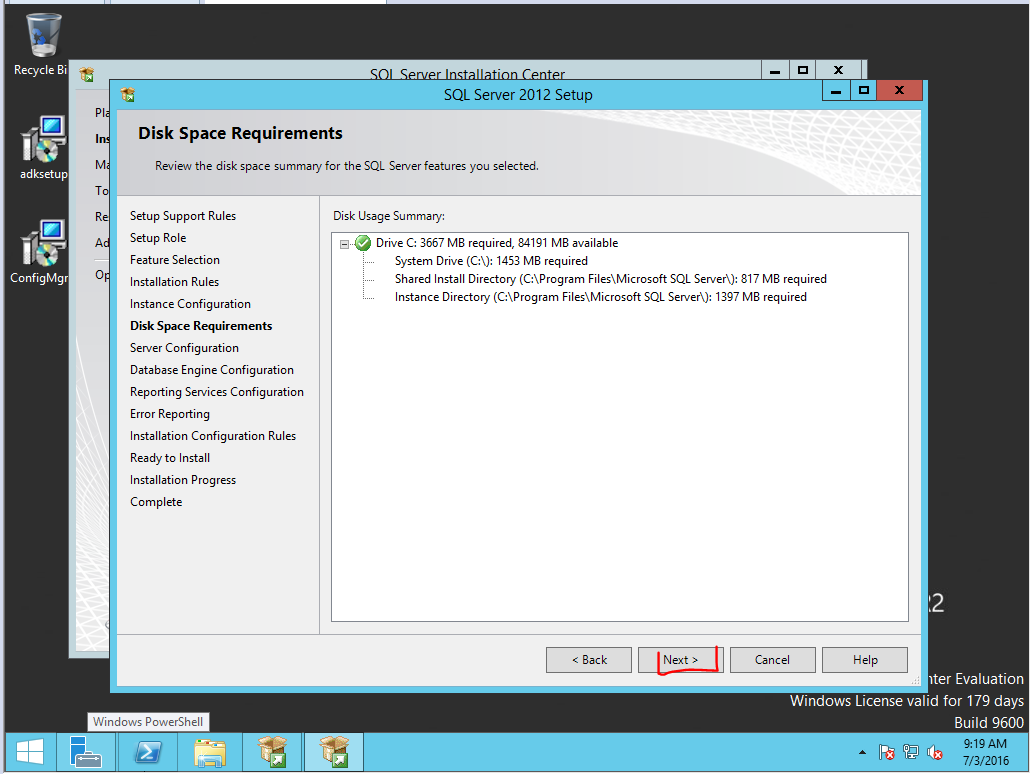
Task: Select the adksetup desktop icon
Action: tap(43, 147)
